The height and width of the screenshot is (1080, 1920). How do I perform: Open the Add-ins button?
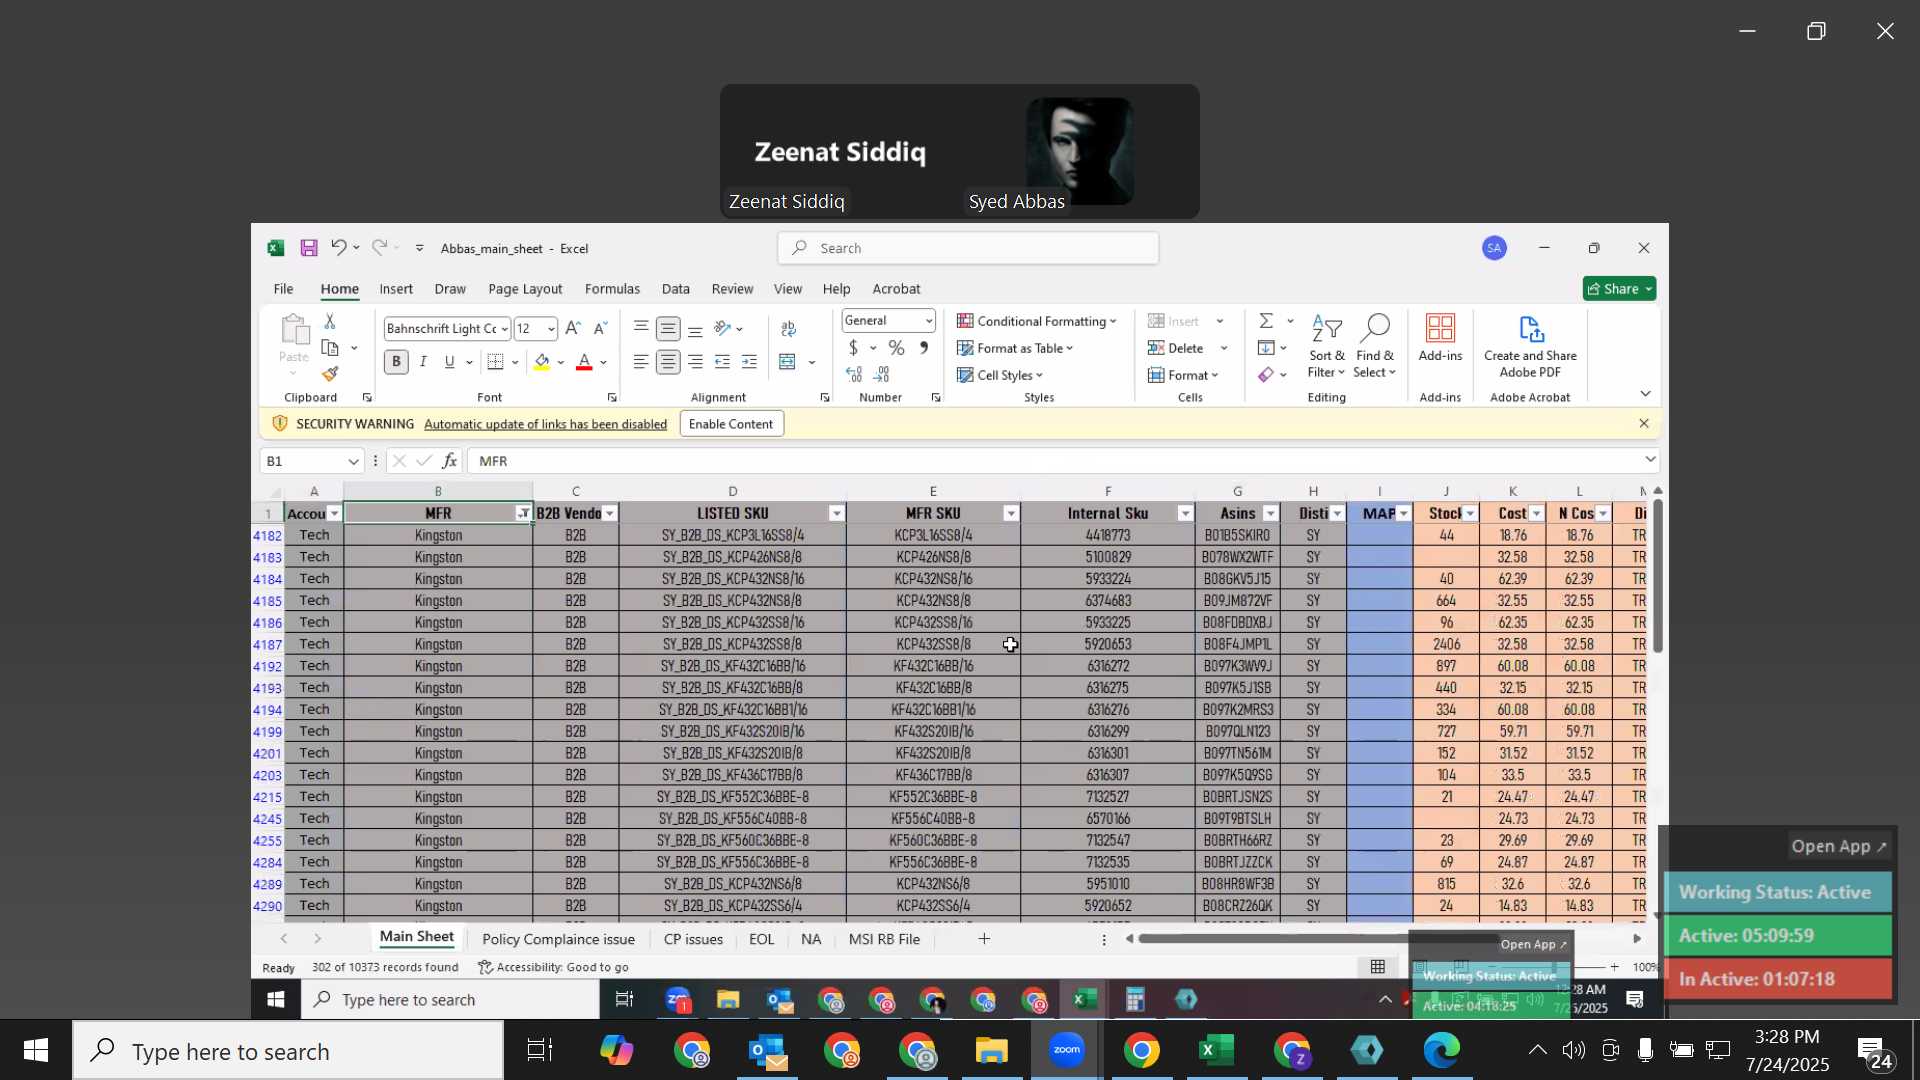tap(1440, 339)
